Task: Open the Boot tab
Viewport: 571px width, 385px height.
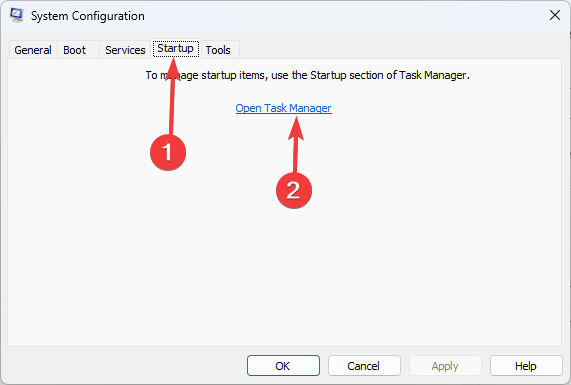Action: point(74,50)
